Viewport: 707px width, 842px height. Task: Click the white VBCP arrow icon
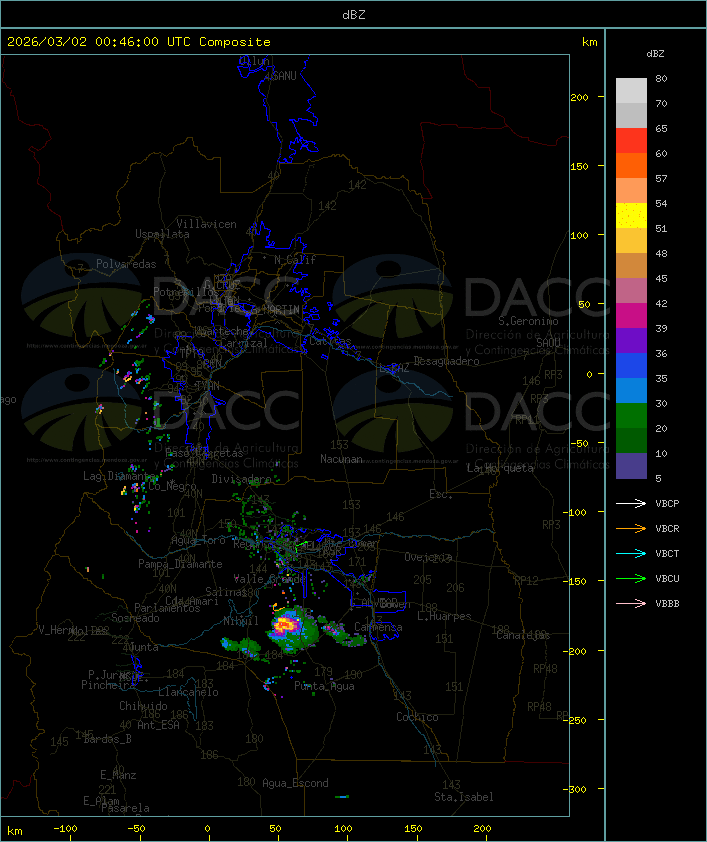tap(631, 503)
